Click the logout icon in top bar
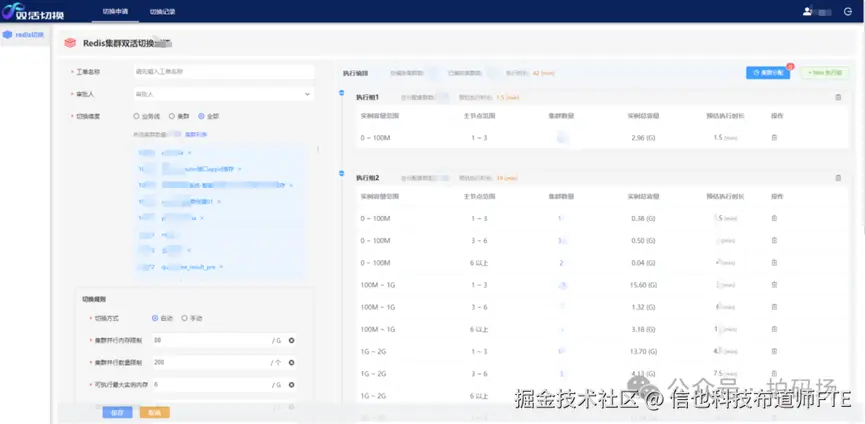The width and height of the screenshot is (865, 424). (848, 11)
